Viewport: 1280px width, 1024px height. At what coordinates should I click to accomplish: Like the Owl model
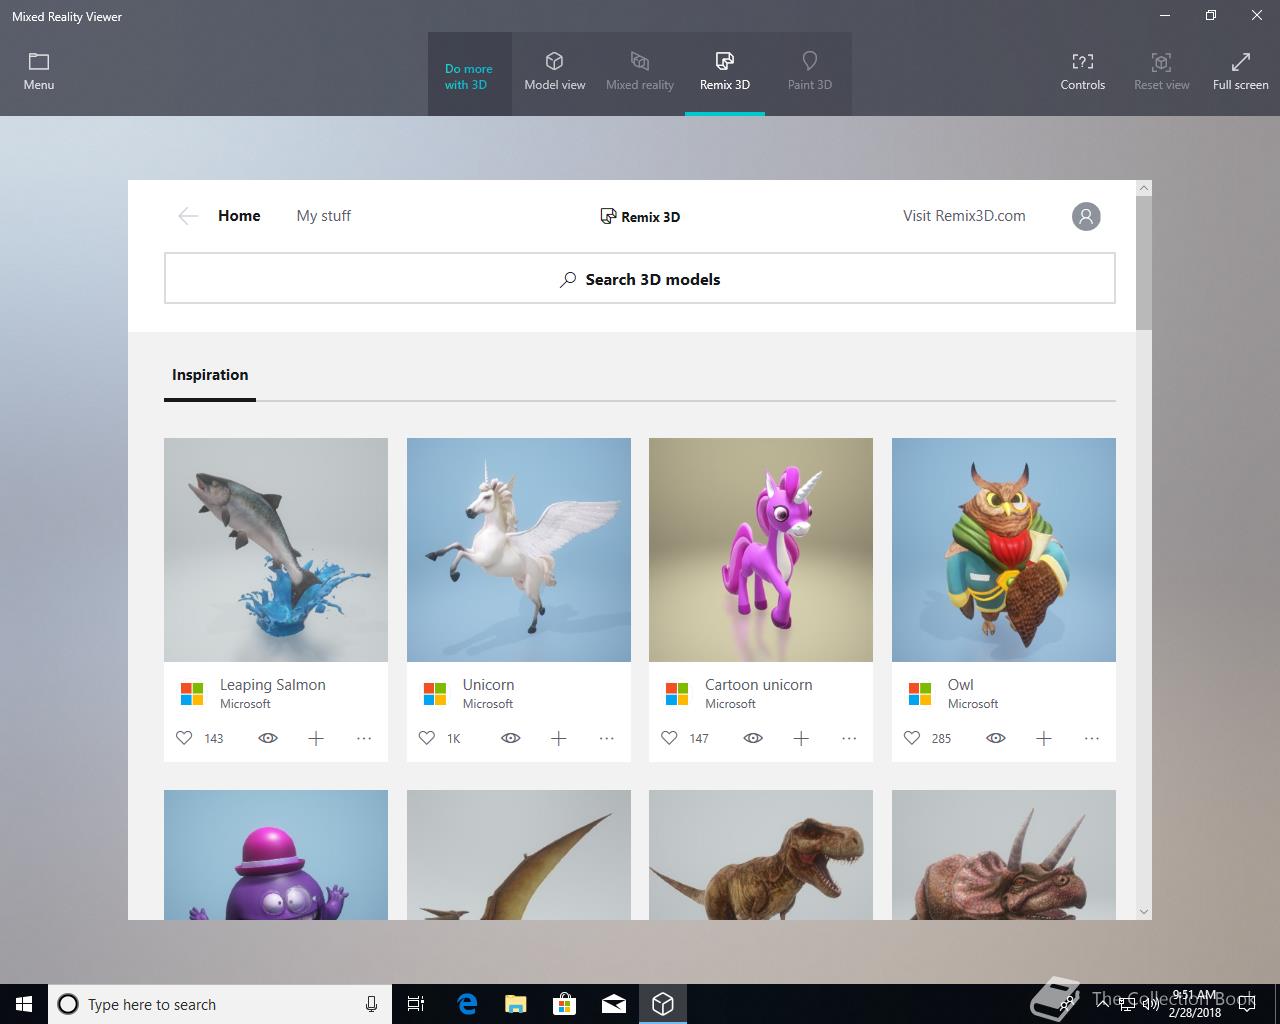pos(912,738)
